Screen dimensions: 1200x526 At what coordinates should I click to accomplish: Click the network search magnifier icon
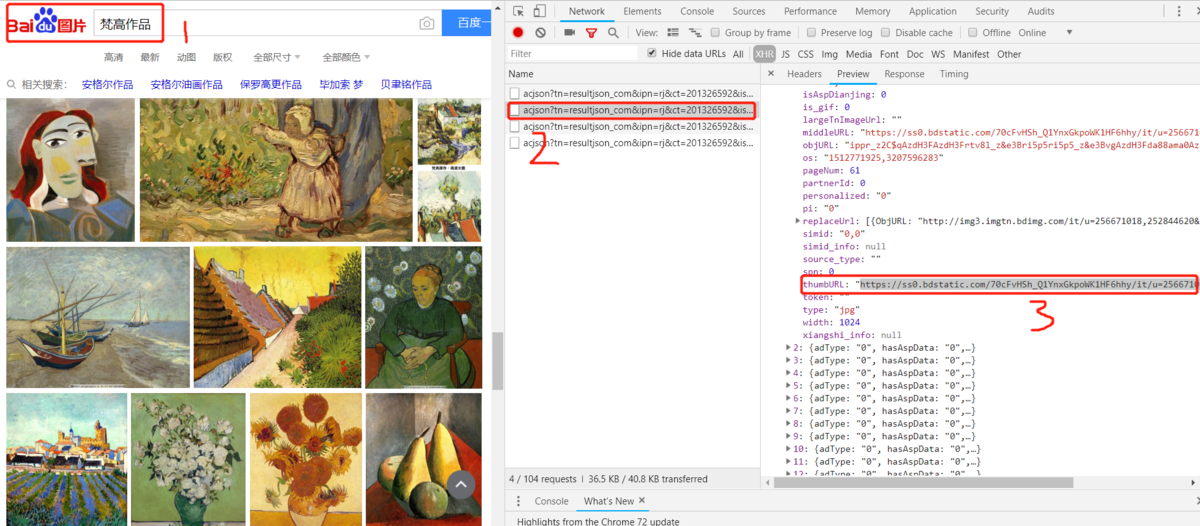pyautogui.click(x=613, y=32)
